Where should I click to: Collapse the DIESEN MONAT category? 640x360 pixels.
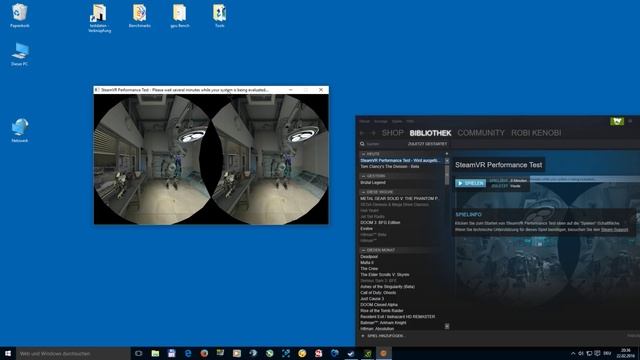pyautogui.click(x=363, y=250)
